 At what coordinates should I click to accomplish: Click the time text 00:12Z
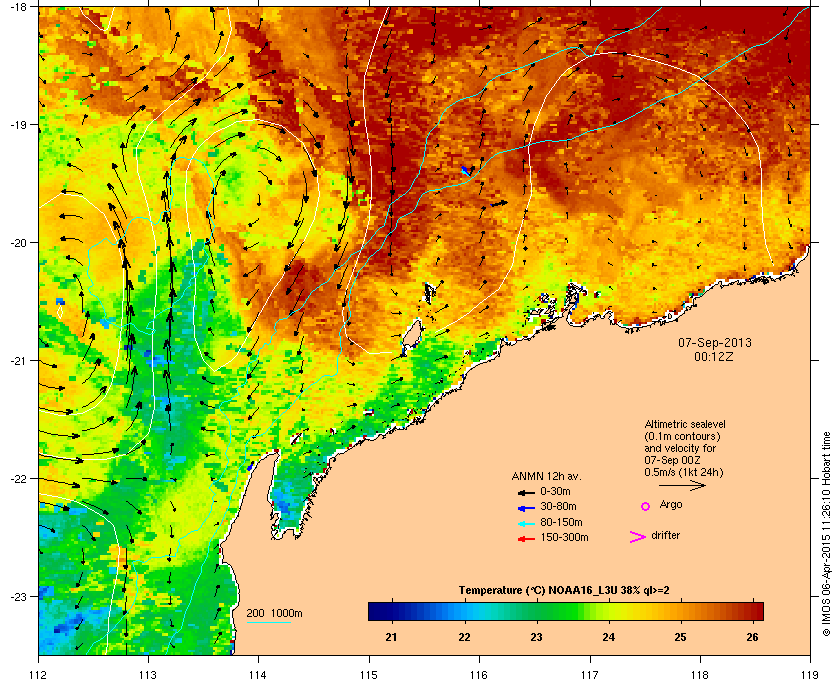coord(714,356)
